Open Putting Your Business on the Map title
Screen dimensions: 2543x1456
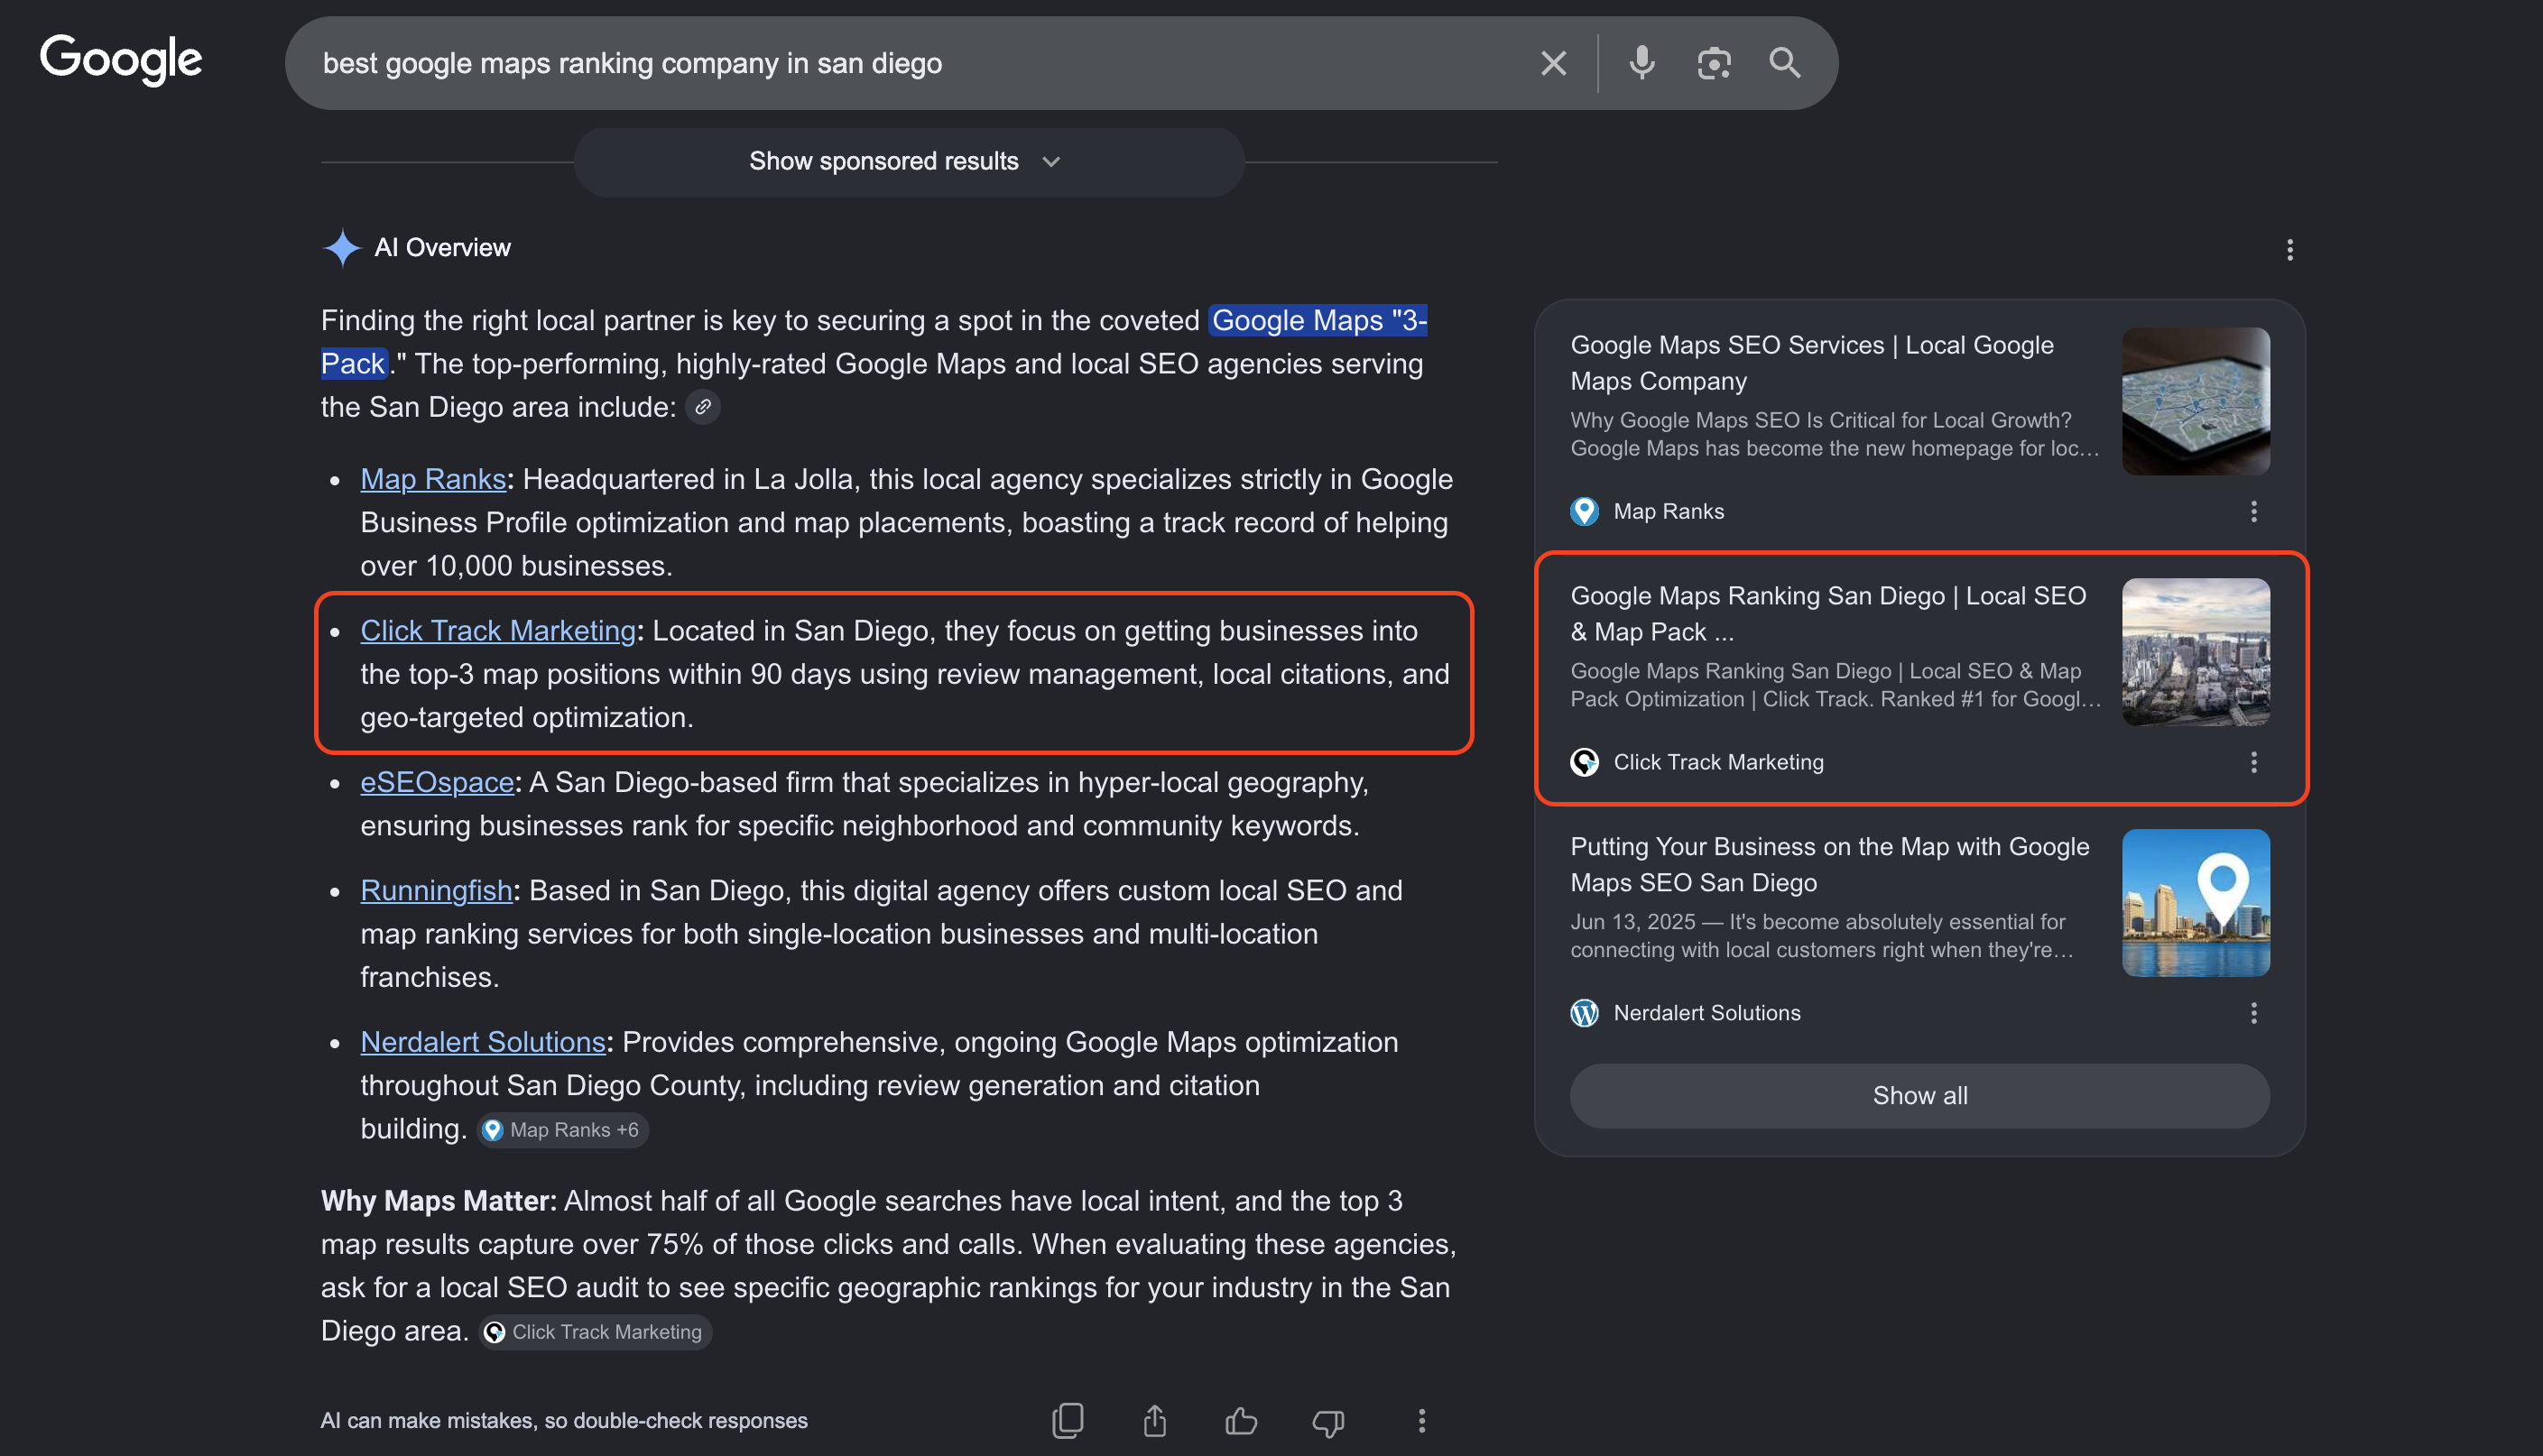tap(1829, 864)
